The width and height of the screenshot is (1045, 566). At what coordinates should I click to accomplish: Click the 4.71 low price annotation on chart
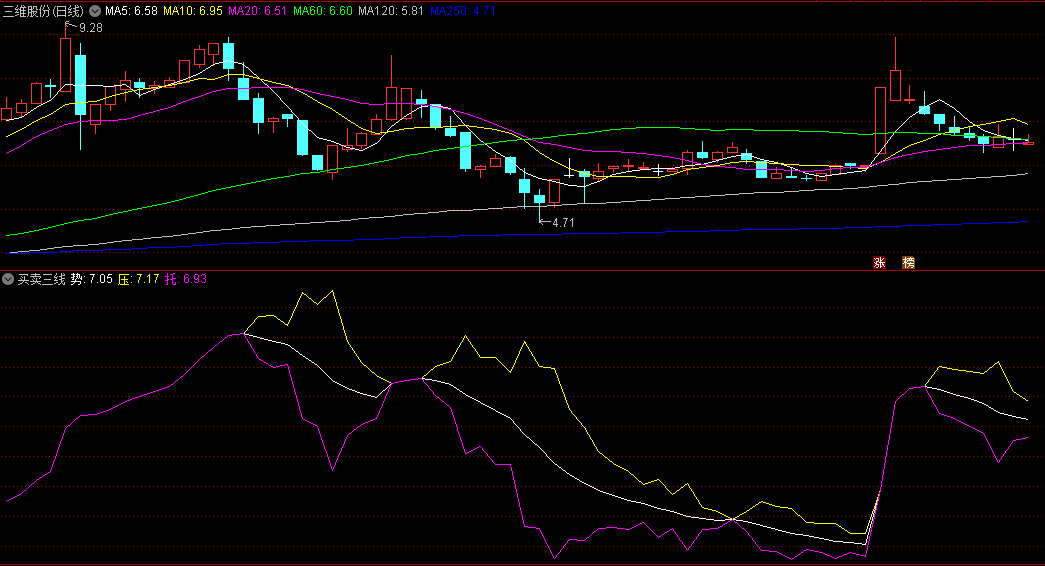[563, 223]
